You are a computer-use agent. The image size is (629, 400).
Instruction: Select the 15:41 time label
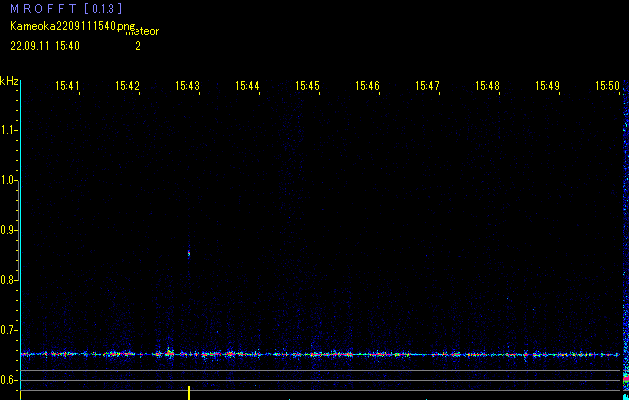click(67, 86)
